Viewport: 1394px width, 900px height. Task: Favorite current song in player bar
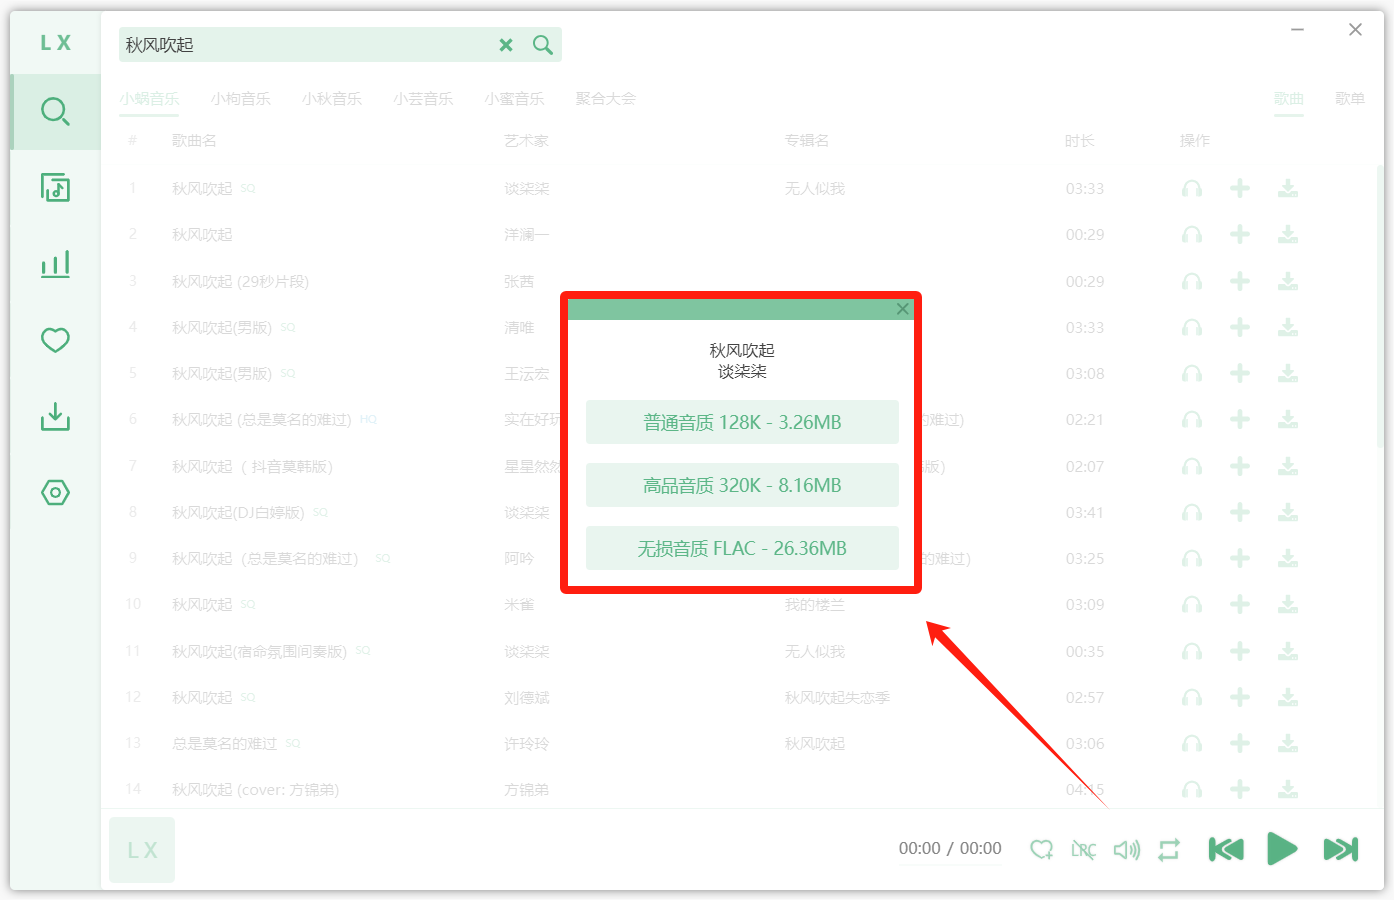(x=1041, y=850)
